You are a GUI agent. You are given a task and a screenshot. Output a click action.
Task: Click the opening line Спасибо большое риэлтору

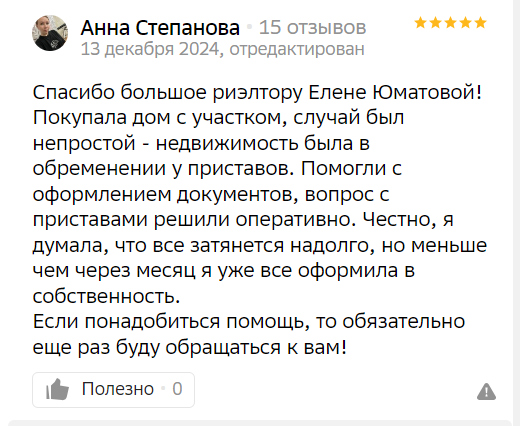tap(168, 92)
